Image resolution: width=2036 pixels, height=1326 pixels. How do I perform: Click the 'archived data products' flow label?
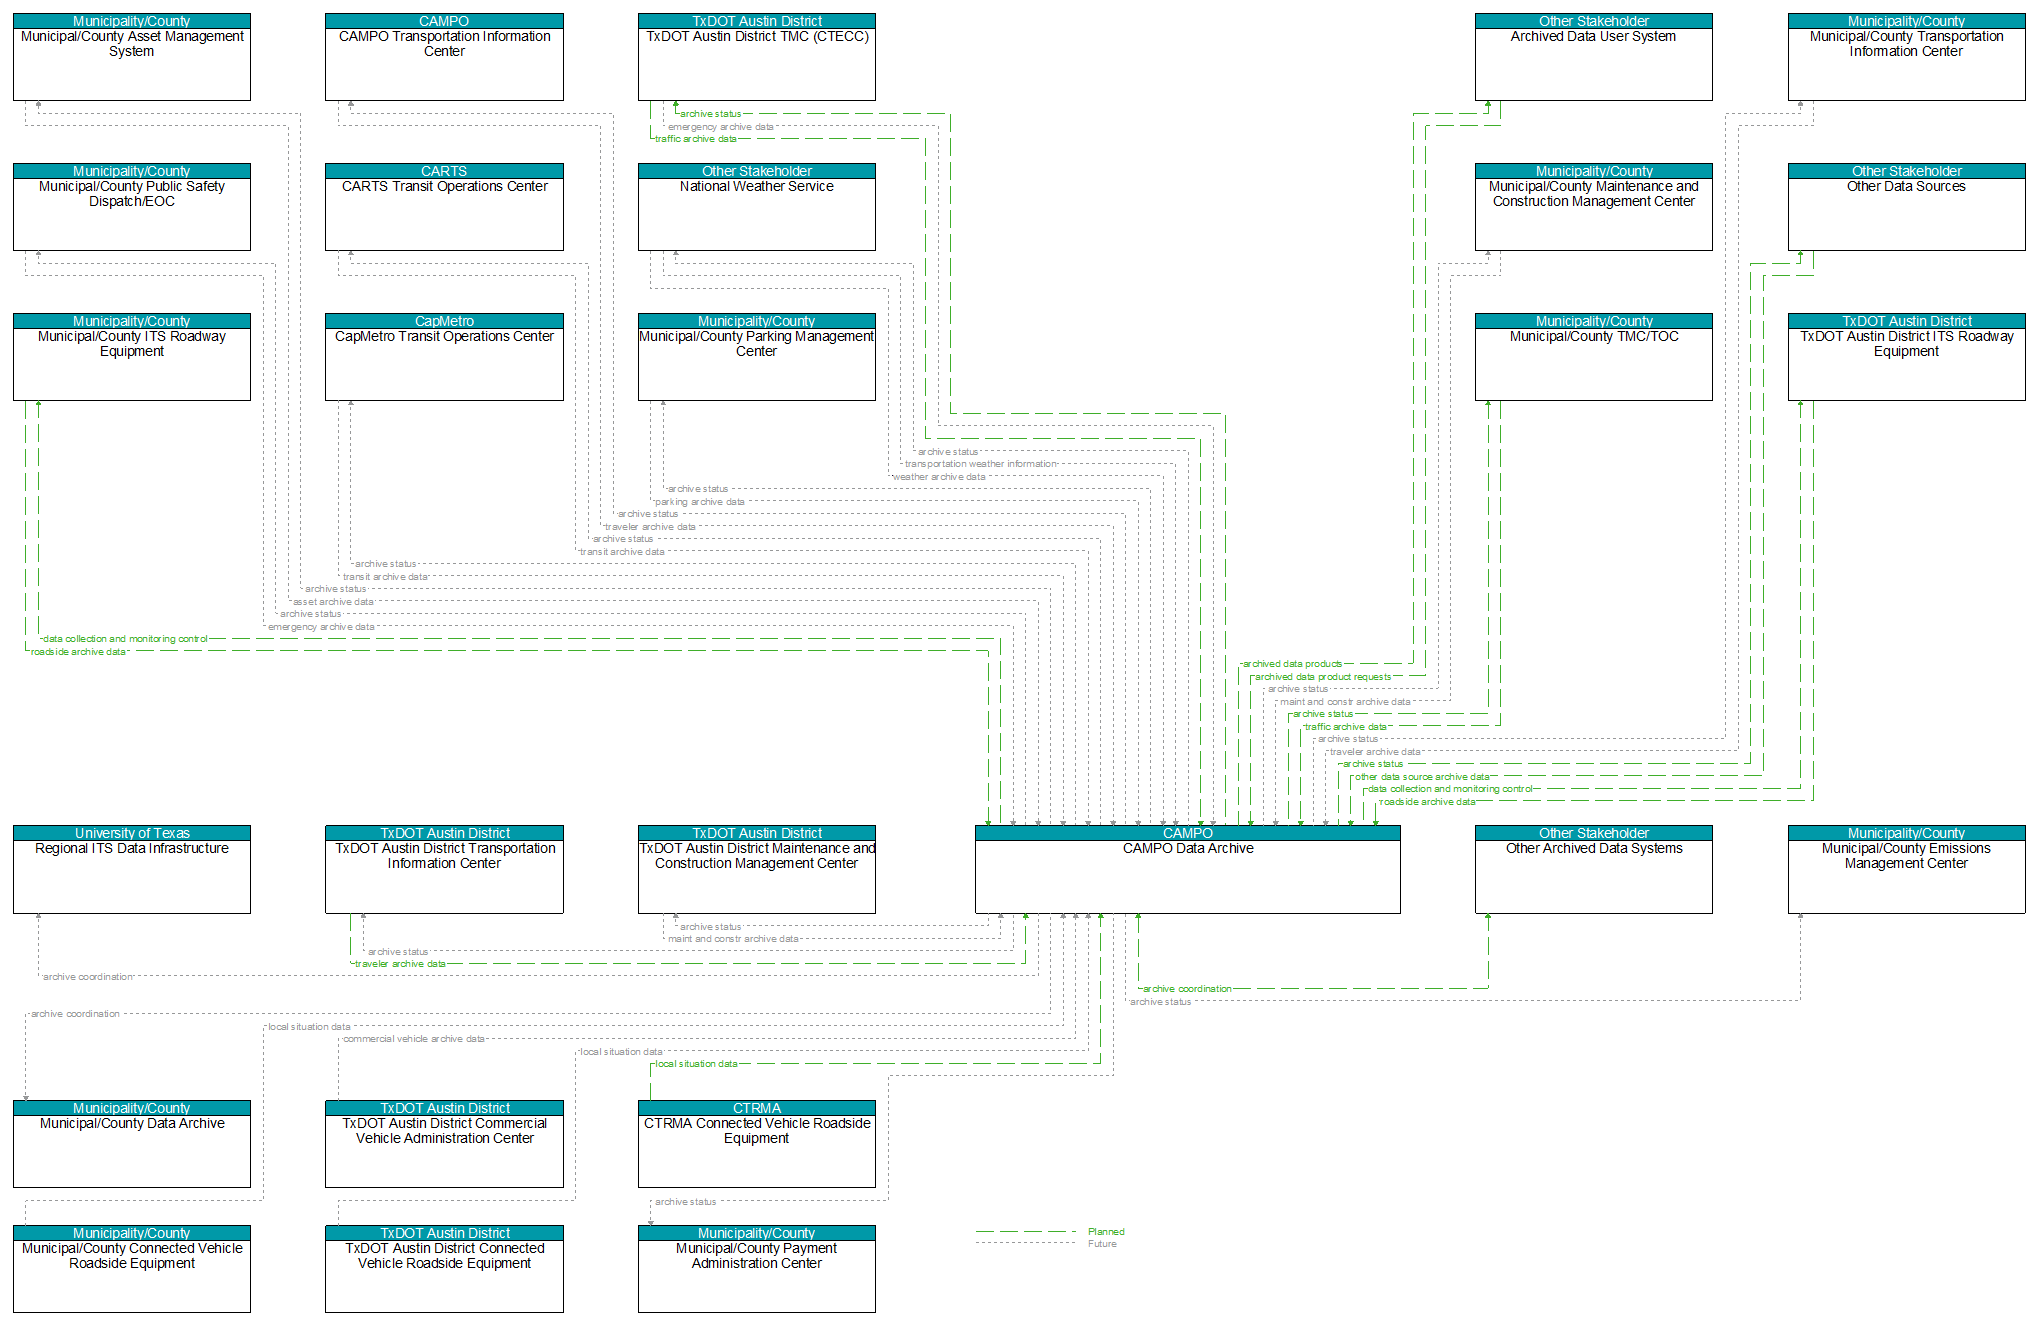point(1292,664)
